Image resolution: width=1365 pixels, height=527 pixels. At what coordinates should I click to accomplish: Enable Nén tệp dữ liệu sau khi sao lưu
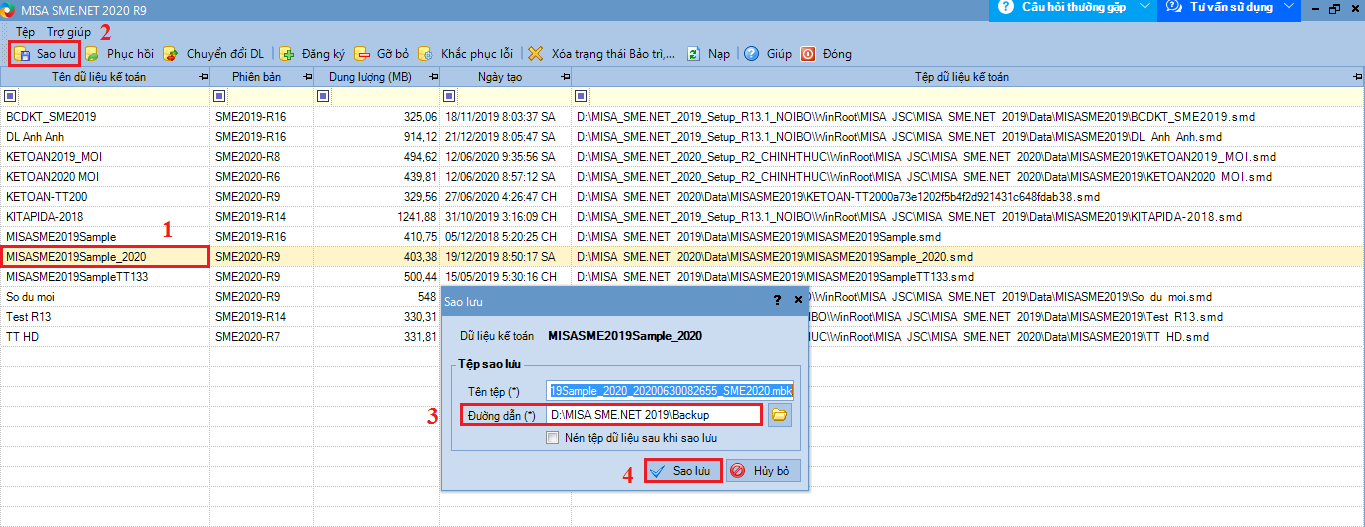(552, 437)
